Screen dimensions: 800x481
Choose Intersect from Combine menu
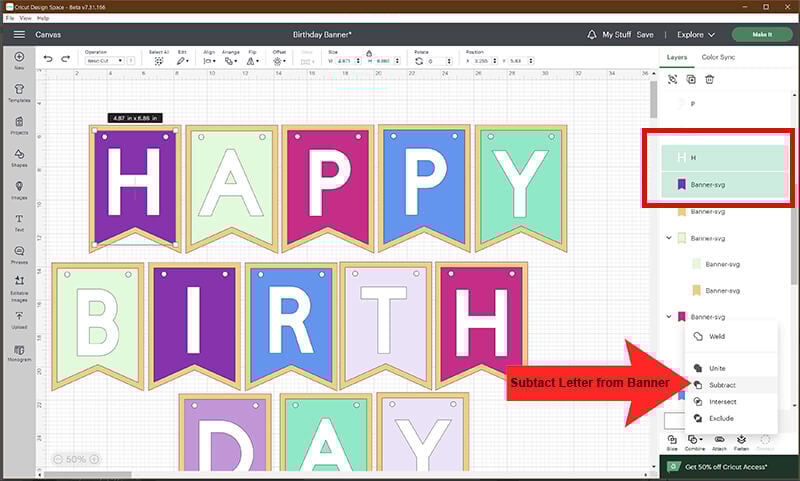coord(731,402)
